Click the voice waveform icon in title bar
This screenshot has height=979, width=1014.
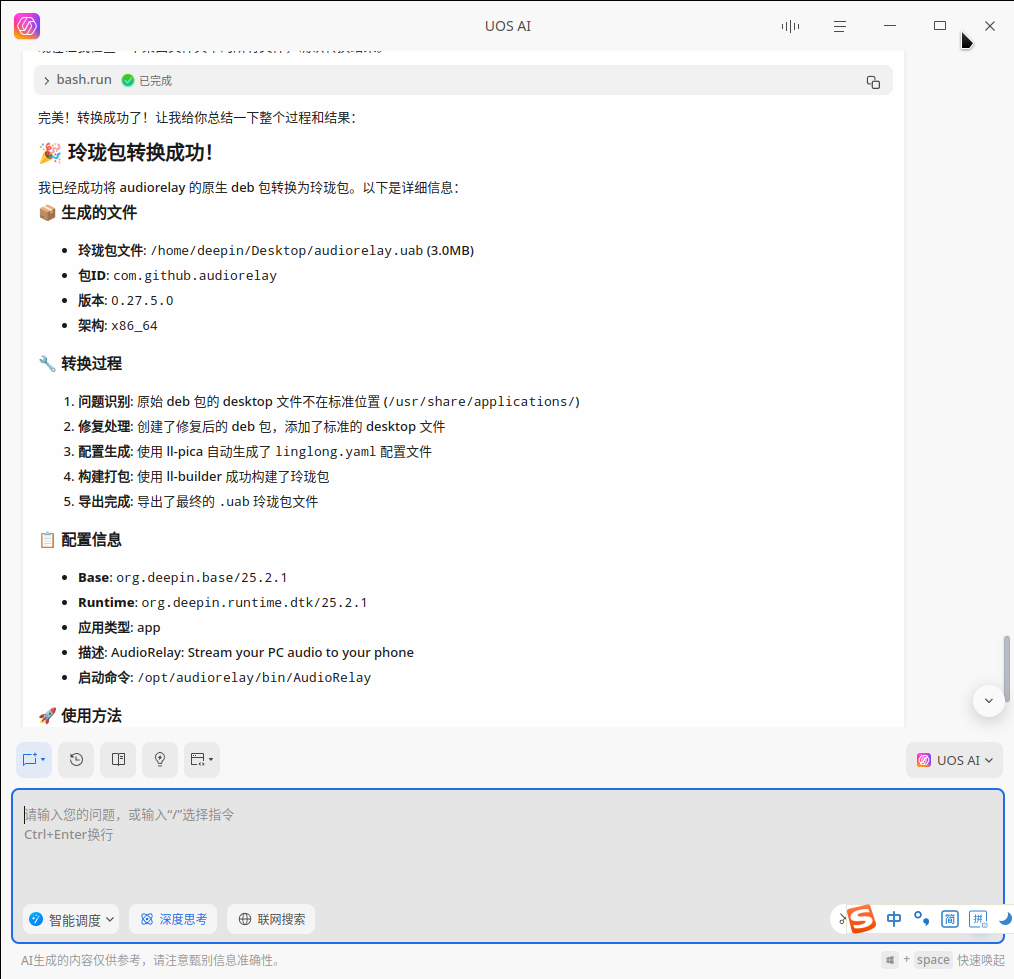790,27
